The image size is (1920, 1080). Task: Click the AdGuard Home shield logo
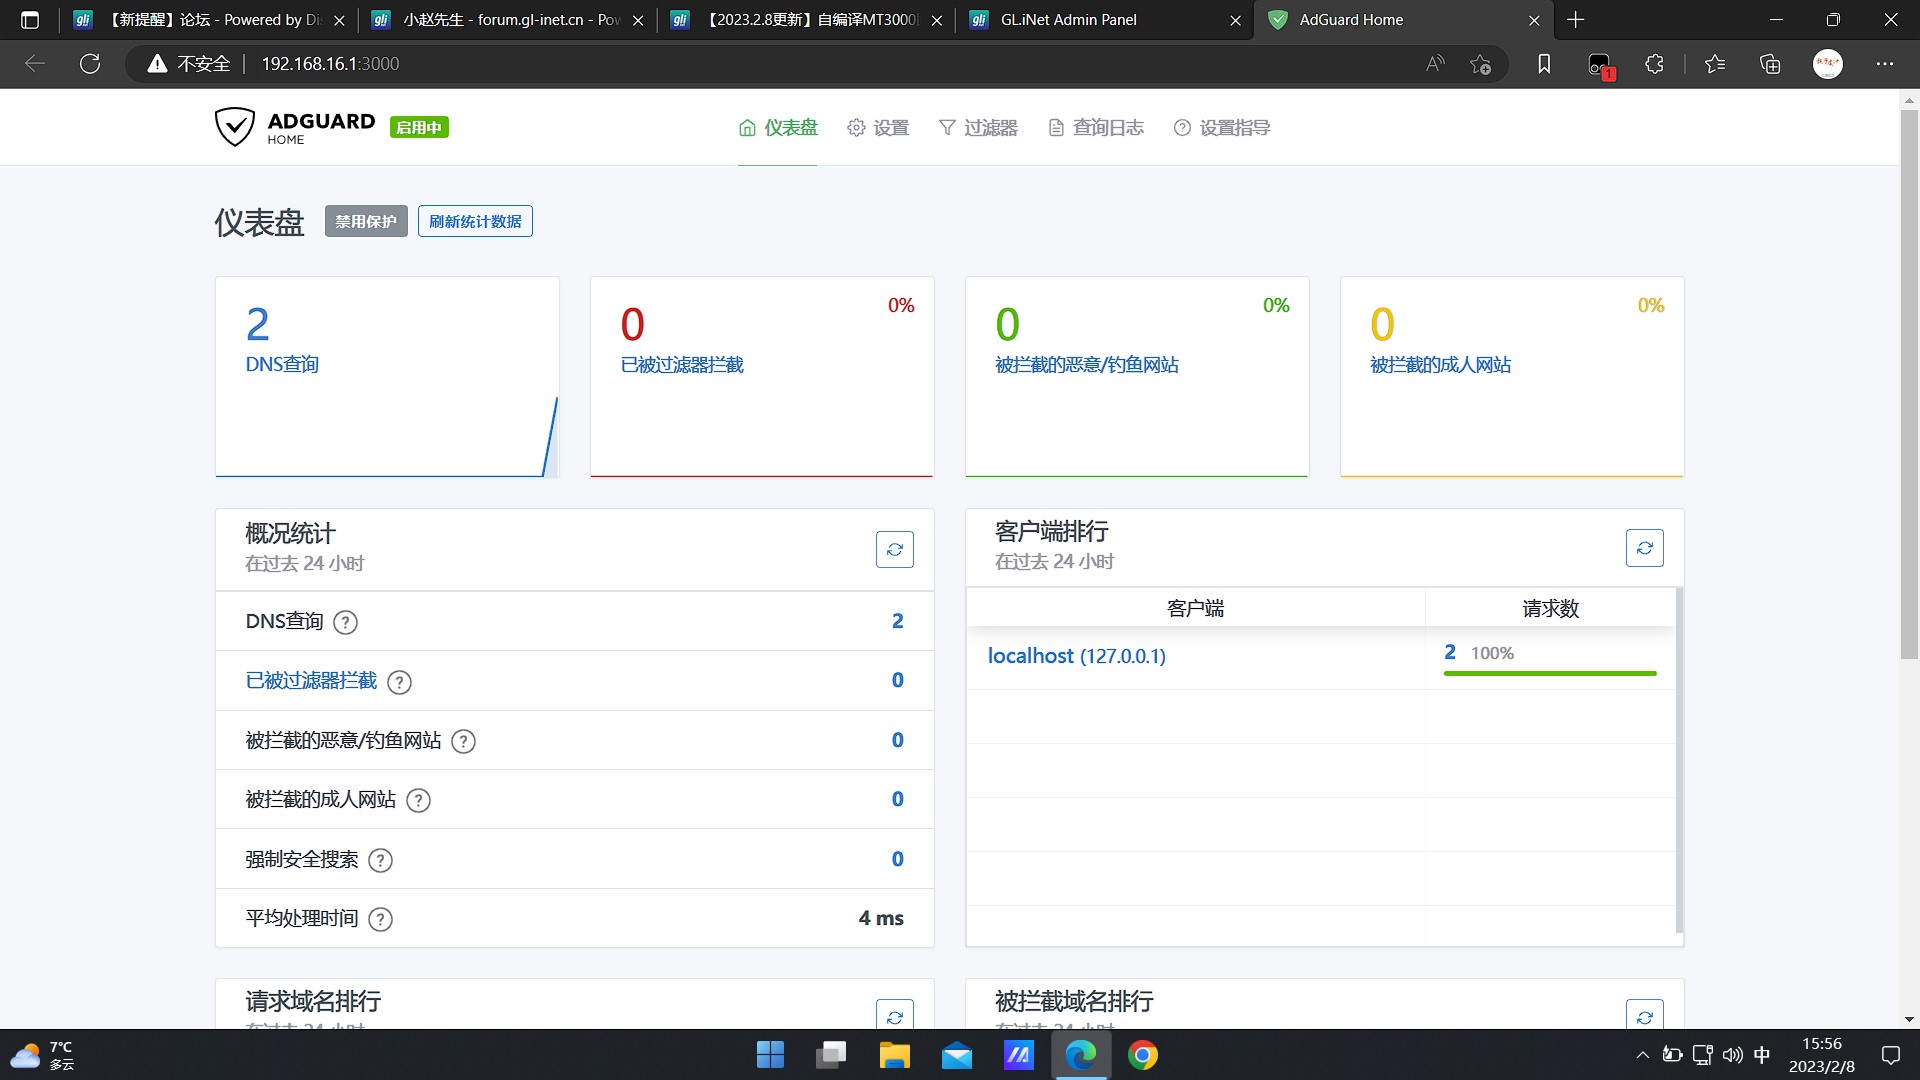point(235,128)
